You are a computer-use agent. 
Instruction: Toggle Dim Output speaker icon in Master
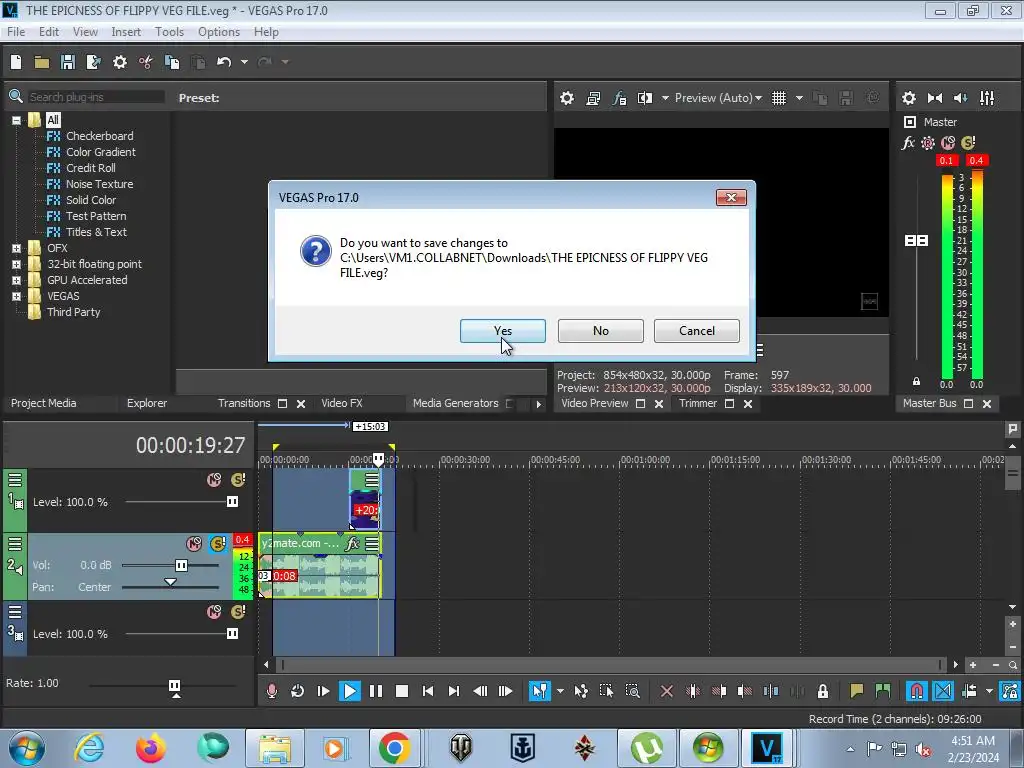[961, 98]
